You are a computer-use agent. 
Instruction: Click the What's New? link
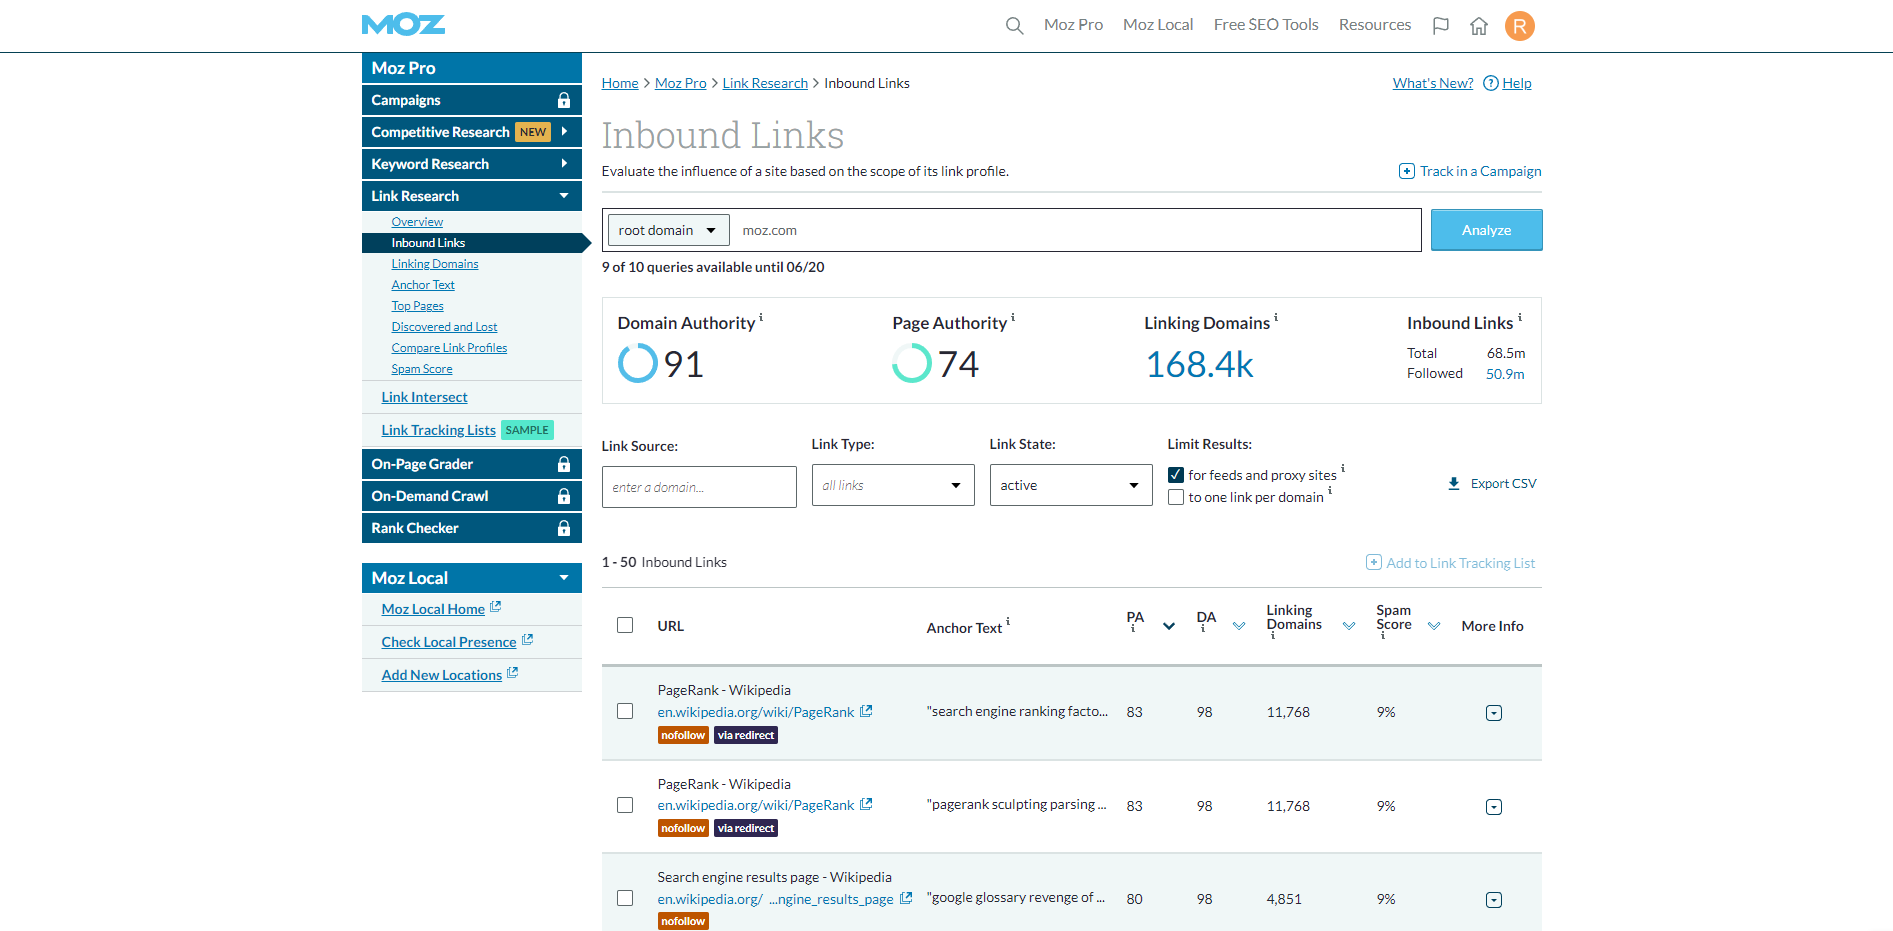[x=1433, y=83]
